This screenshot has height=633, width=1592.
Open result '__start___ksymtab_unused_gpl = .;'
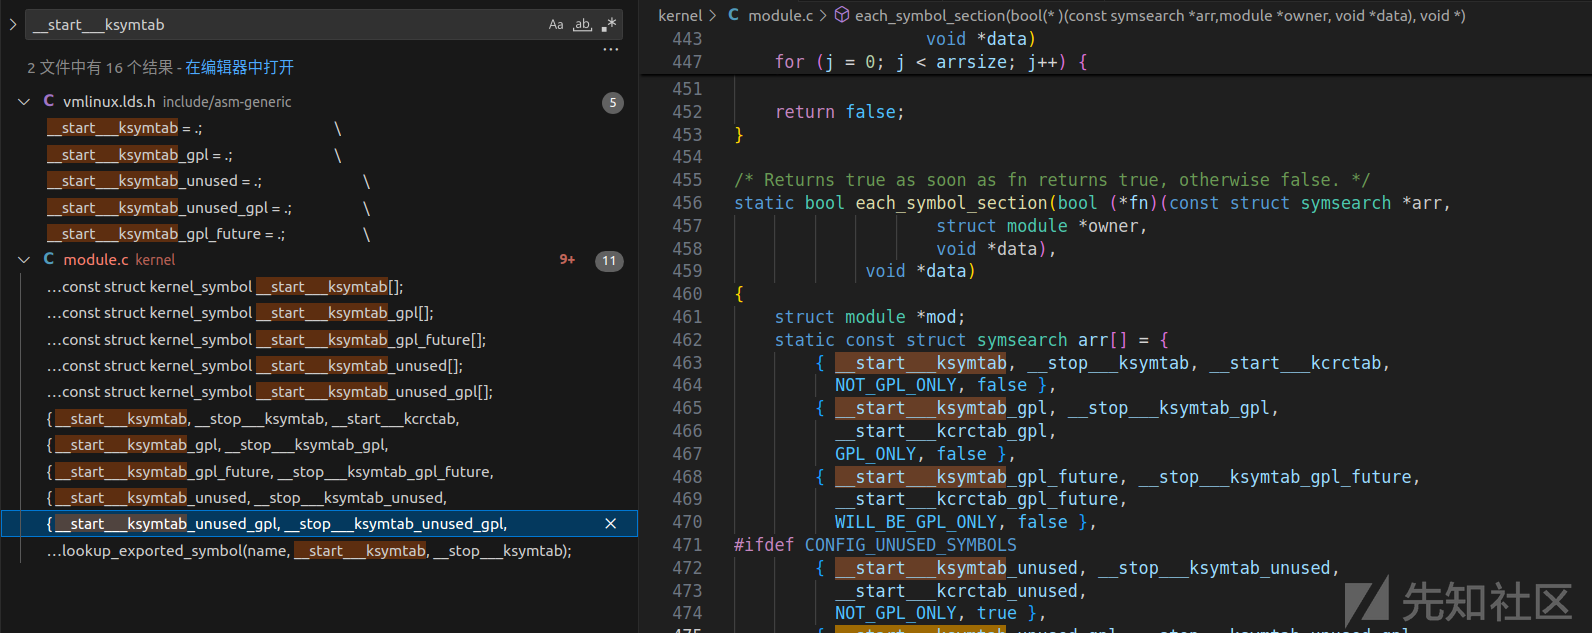coord(320,208)
